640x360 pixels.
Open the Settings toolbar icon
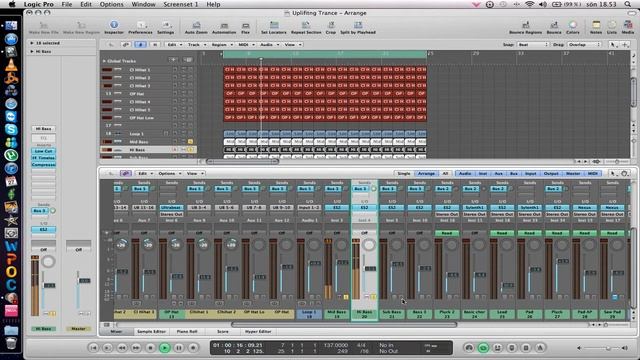[x=166, y=27]
